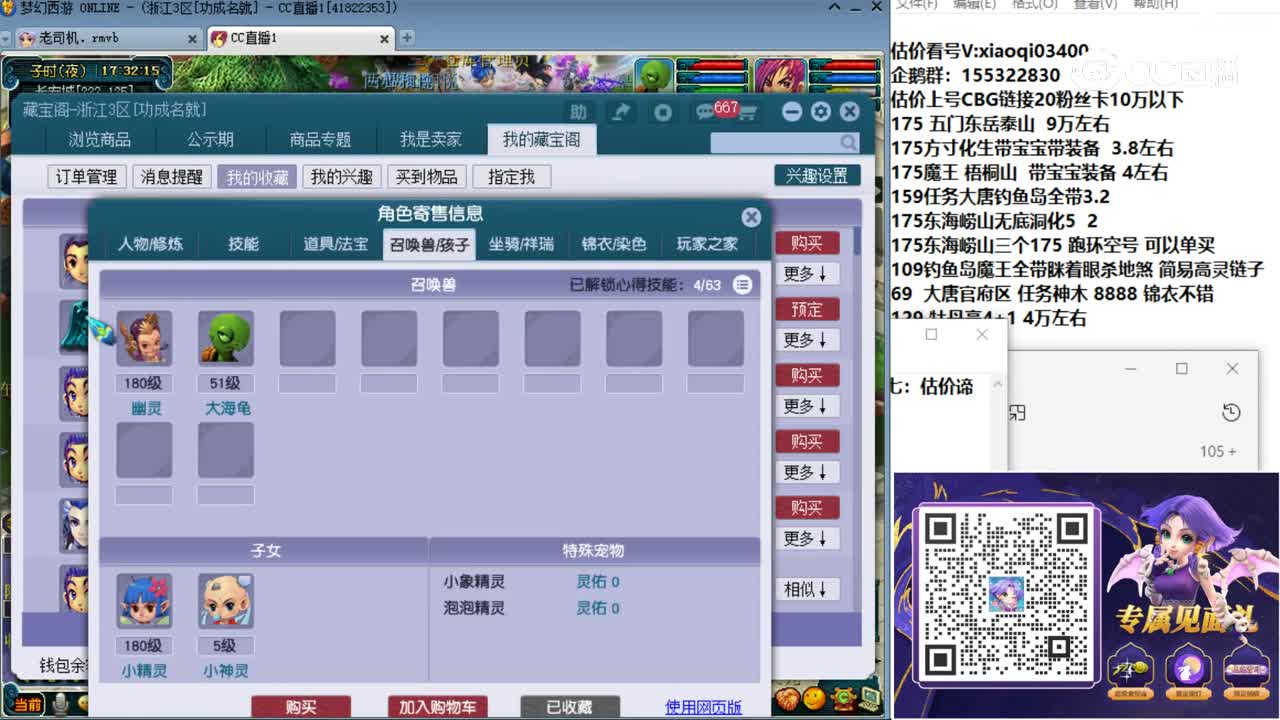This screenshot has height=720, width=1280.
Task: Open the 技能 tab
Action: [243, 244]
